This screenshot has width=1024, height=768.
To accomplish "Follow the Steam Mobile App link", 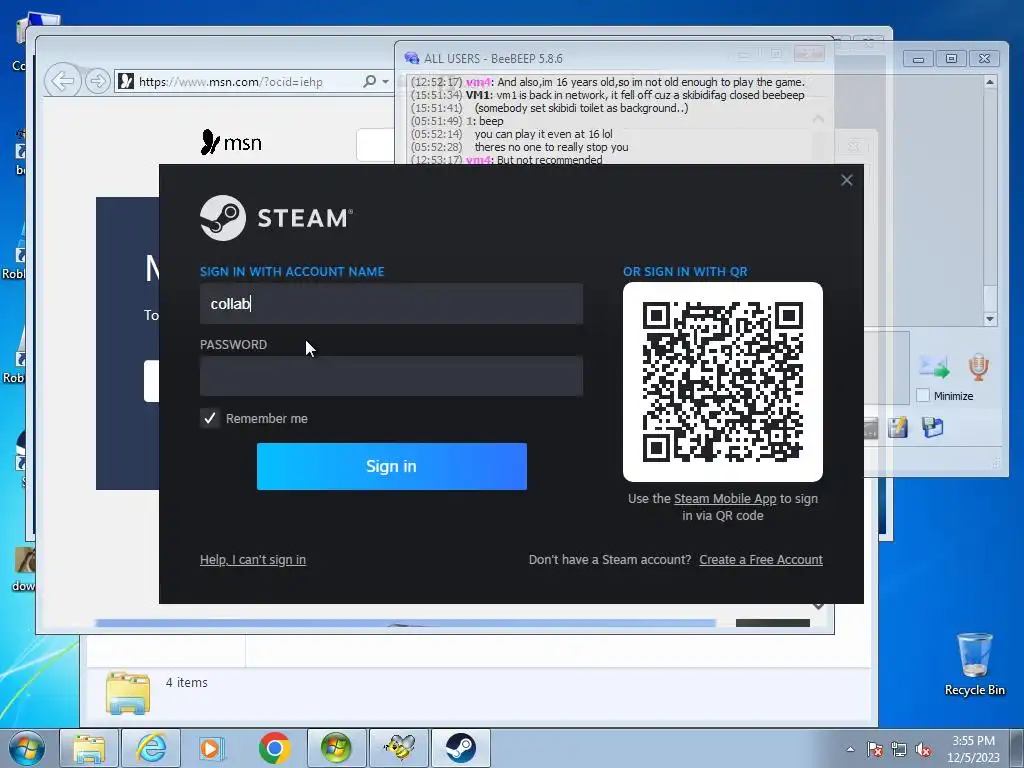I will [x=725, y=498].
